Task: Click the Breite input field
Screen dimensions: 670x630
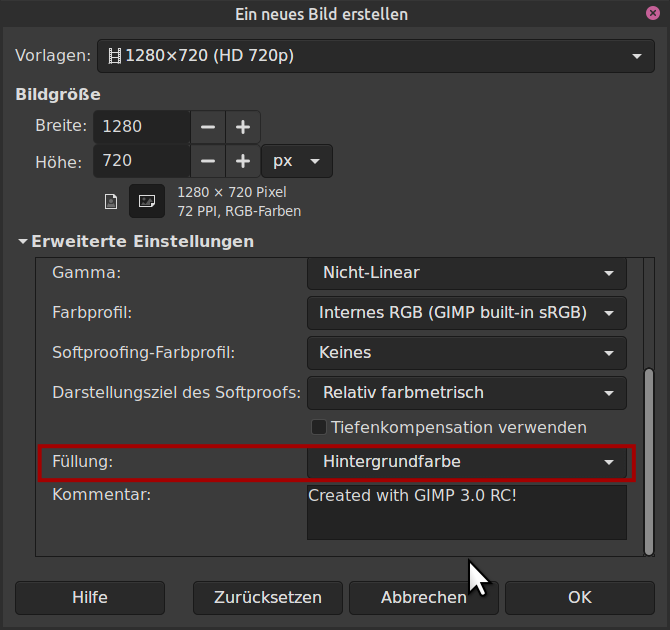Action: (x=142, y=127)
